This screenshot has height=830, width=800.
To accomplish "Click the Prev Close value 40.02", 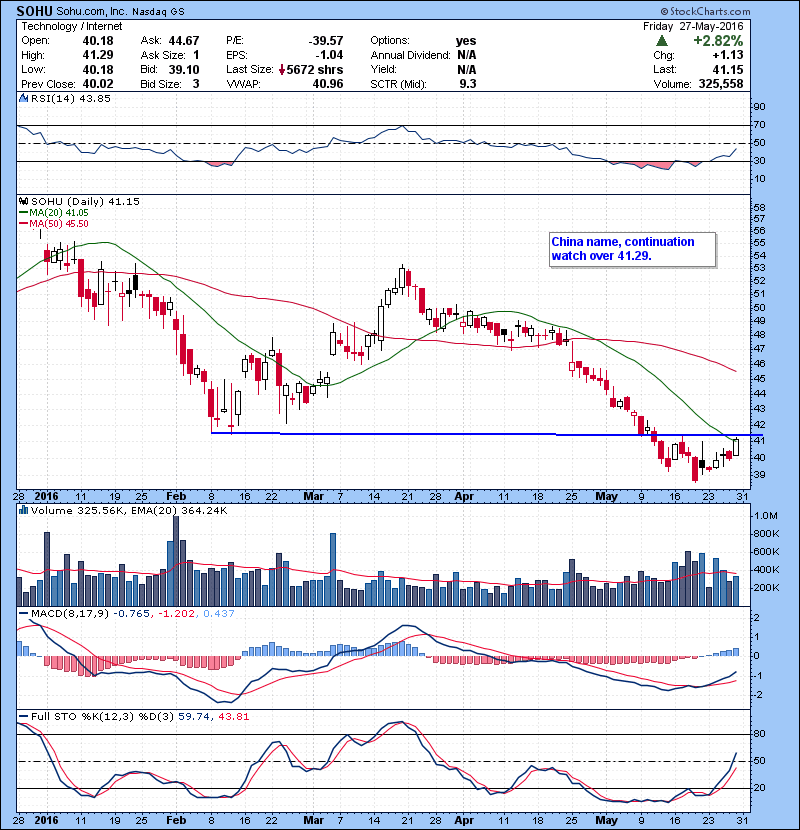I will coord(98,84).
